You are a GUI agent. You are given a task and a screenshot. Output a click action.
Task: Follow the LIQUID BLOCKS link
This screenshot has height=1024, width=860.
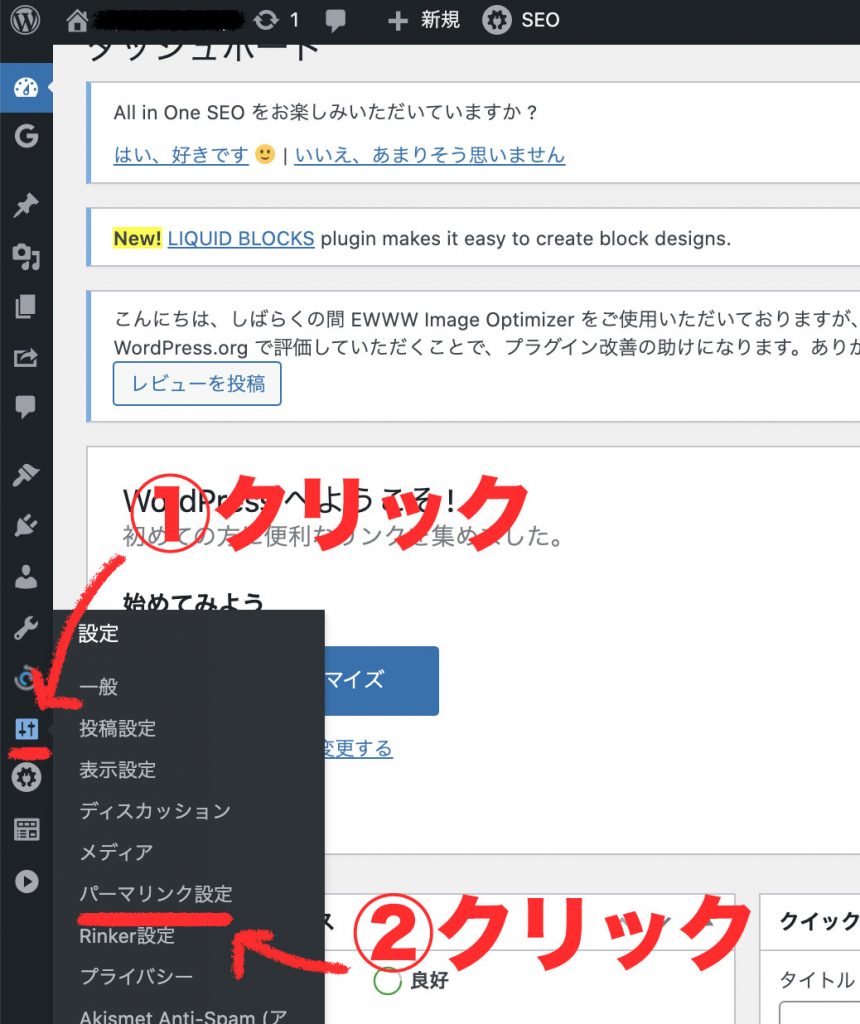241,239
